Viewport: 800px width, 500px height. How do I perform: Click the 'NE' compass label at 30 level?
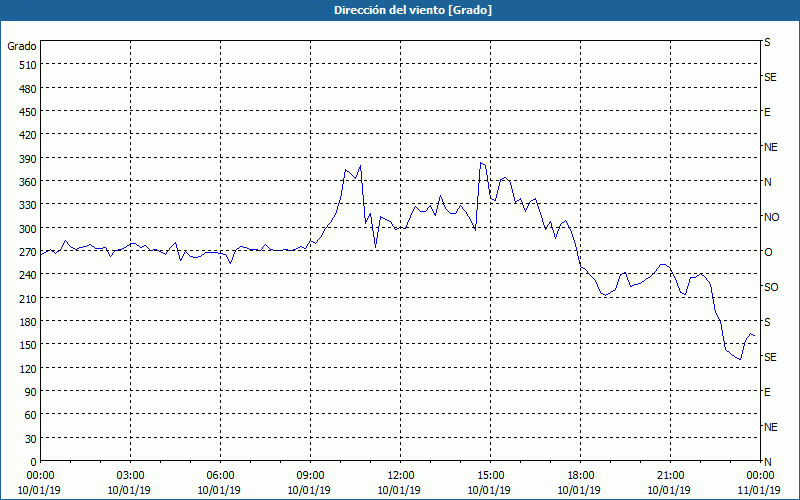(x=771, y=427)
